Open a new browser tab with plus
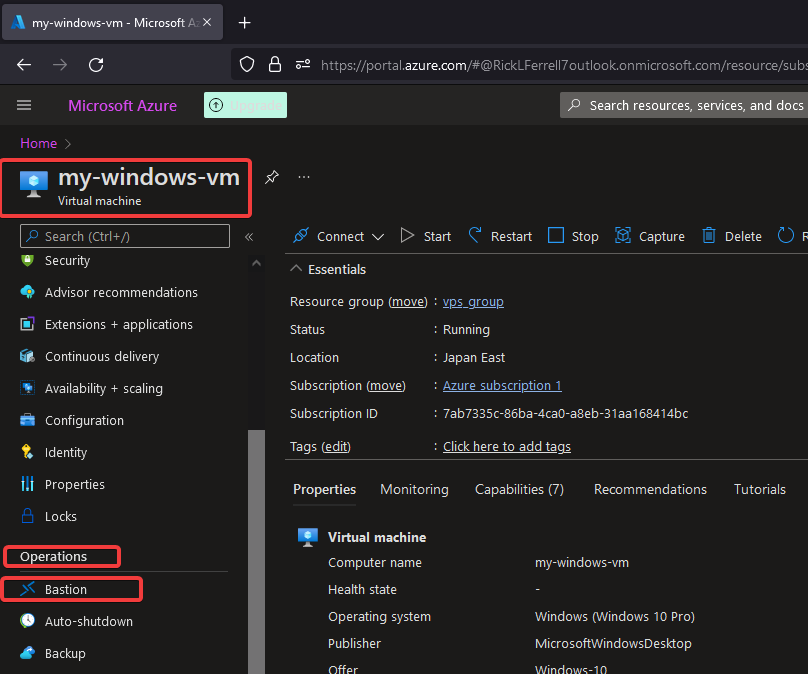The height and width of the screenshot is (674, 808). click(x=244, y=23)
